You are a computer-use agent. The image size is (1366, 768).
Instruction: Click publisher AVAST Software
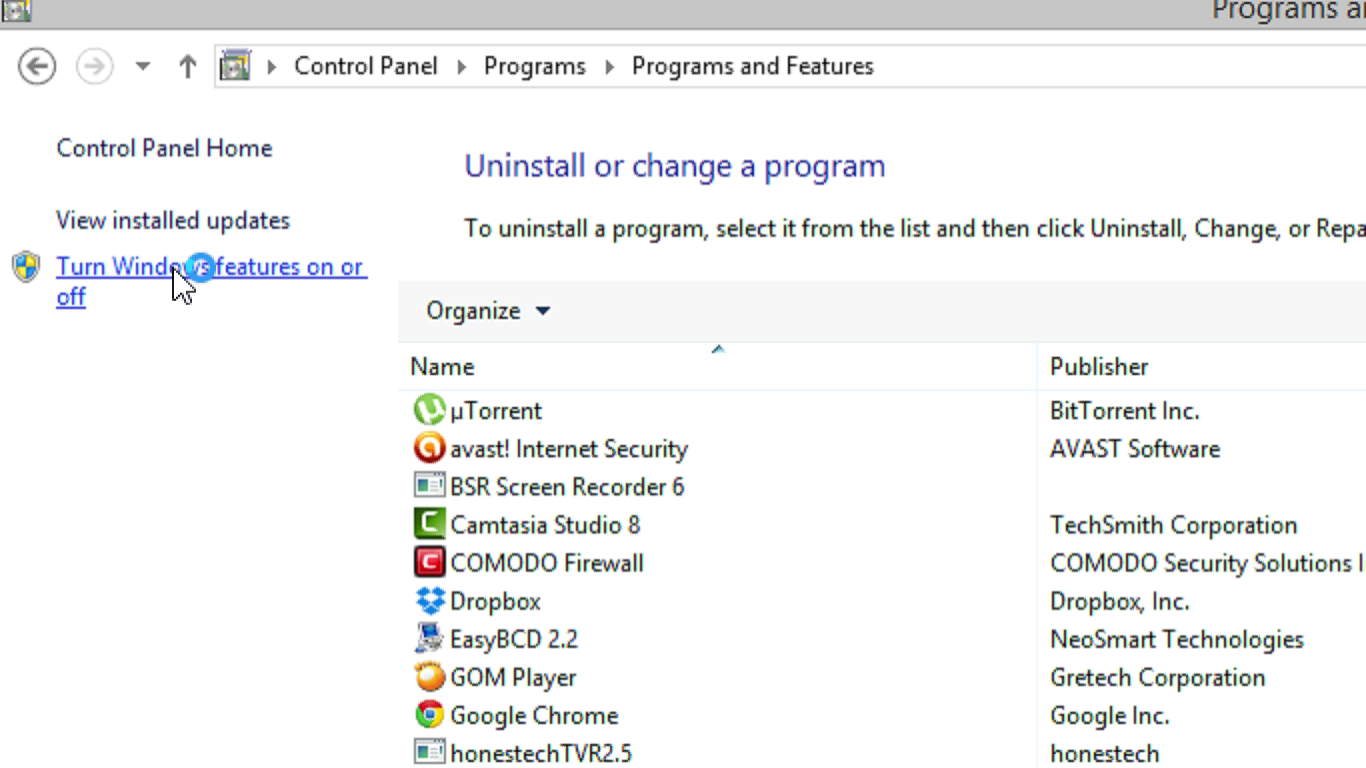[1135, 449]
